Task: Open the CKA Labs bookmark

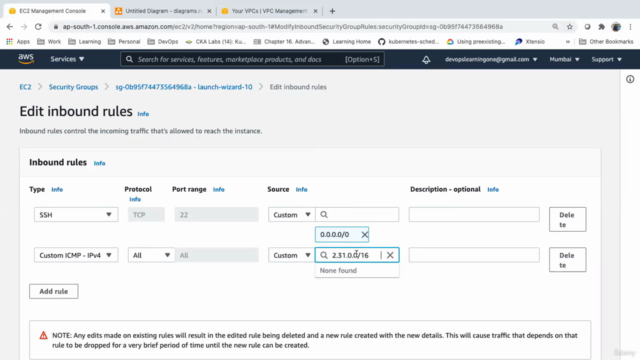Action: click(216, 42)
